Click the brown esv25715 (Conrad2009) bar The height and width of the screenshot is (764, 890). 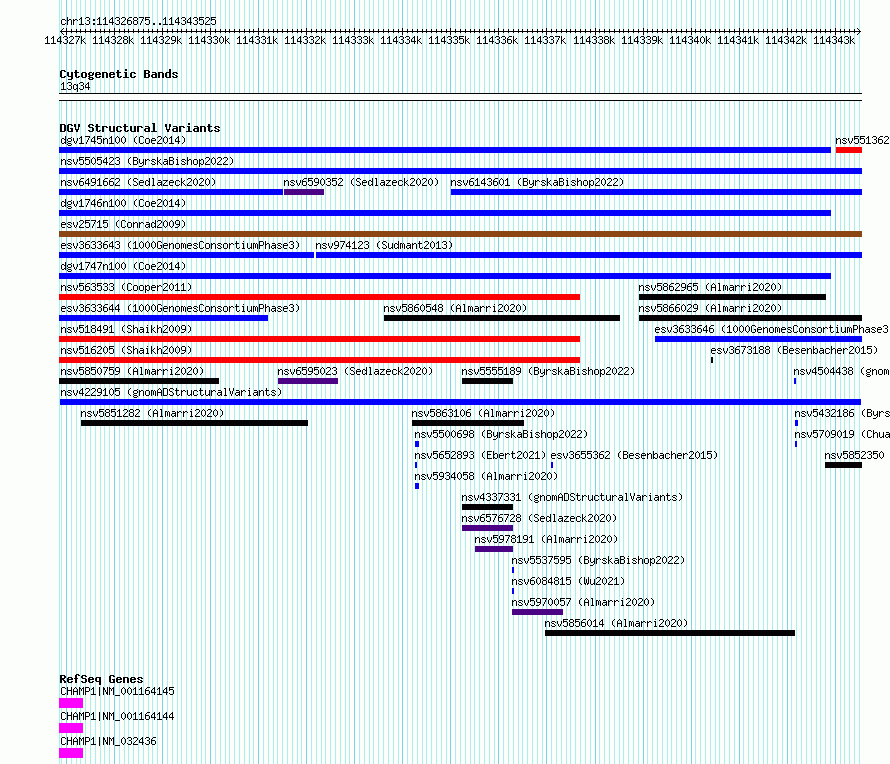pyautogui.click(x=460, y=234)
